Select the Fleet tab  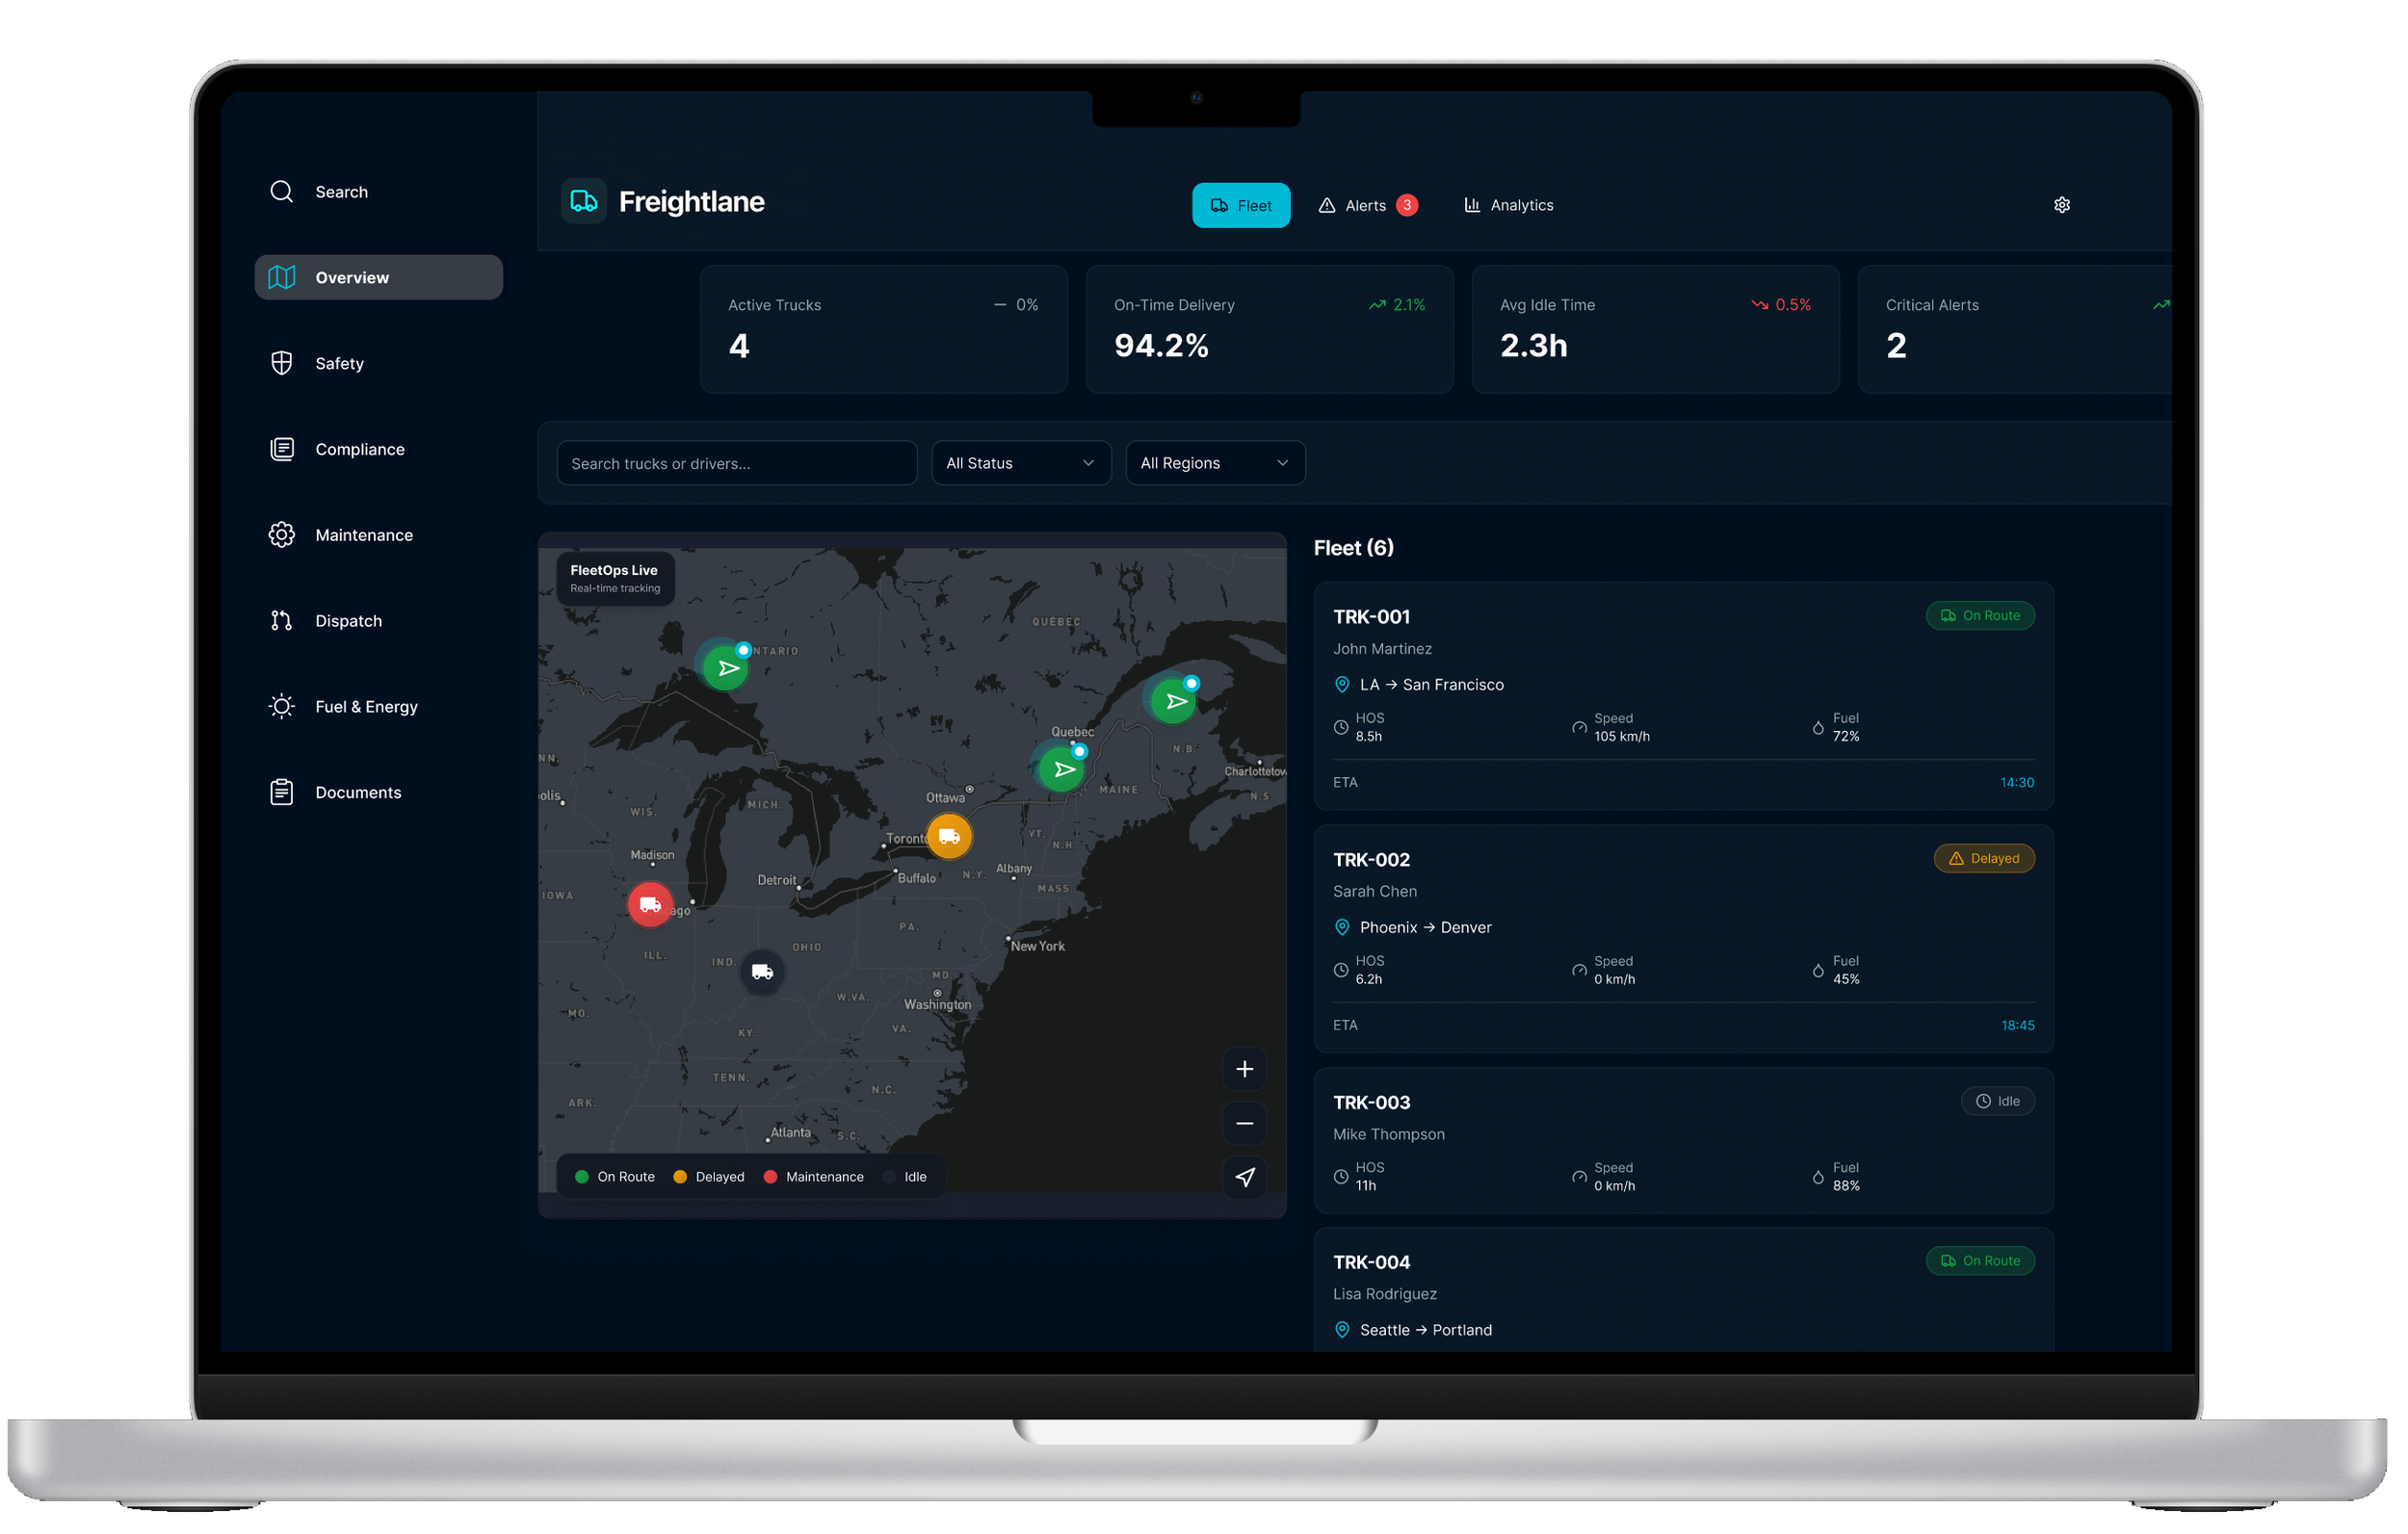pyautogui.click(x=1240, y=205)
